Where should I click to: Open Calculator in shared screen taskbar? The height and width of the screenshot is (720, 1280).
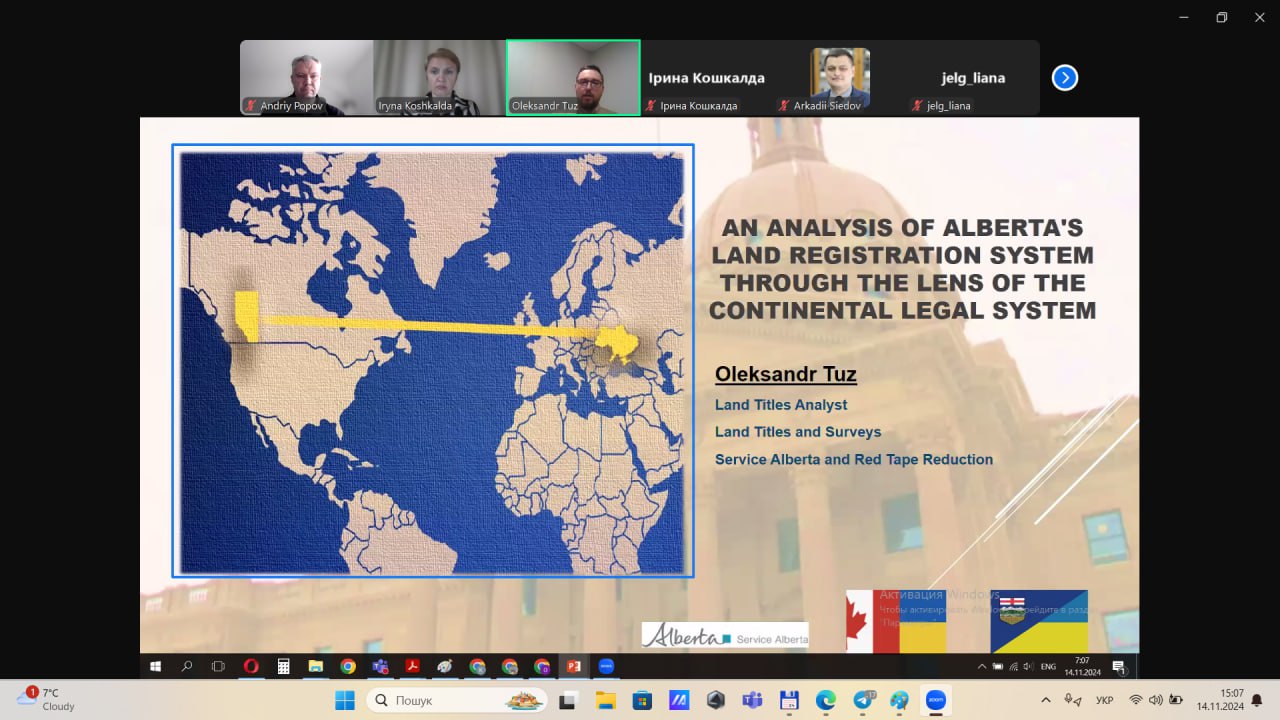pyautogui.click(x=283, y=666)
